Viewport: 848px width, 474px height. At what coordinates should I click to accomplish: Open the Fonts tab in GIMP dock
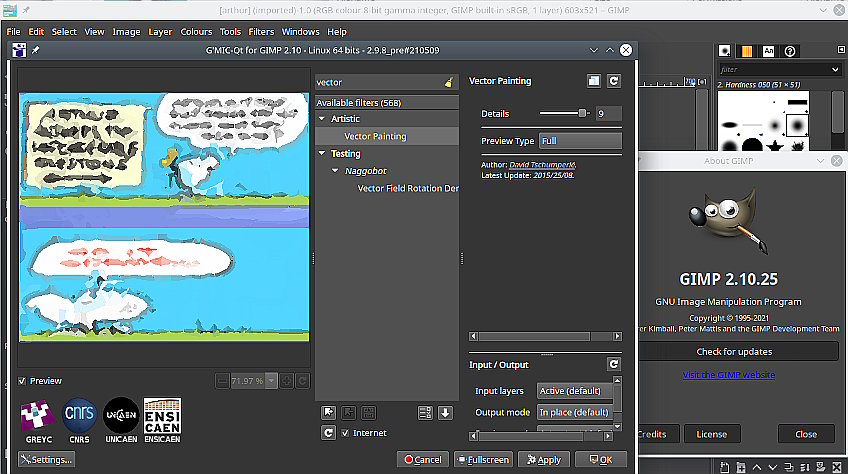point(768,51)
